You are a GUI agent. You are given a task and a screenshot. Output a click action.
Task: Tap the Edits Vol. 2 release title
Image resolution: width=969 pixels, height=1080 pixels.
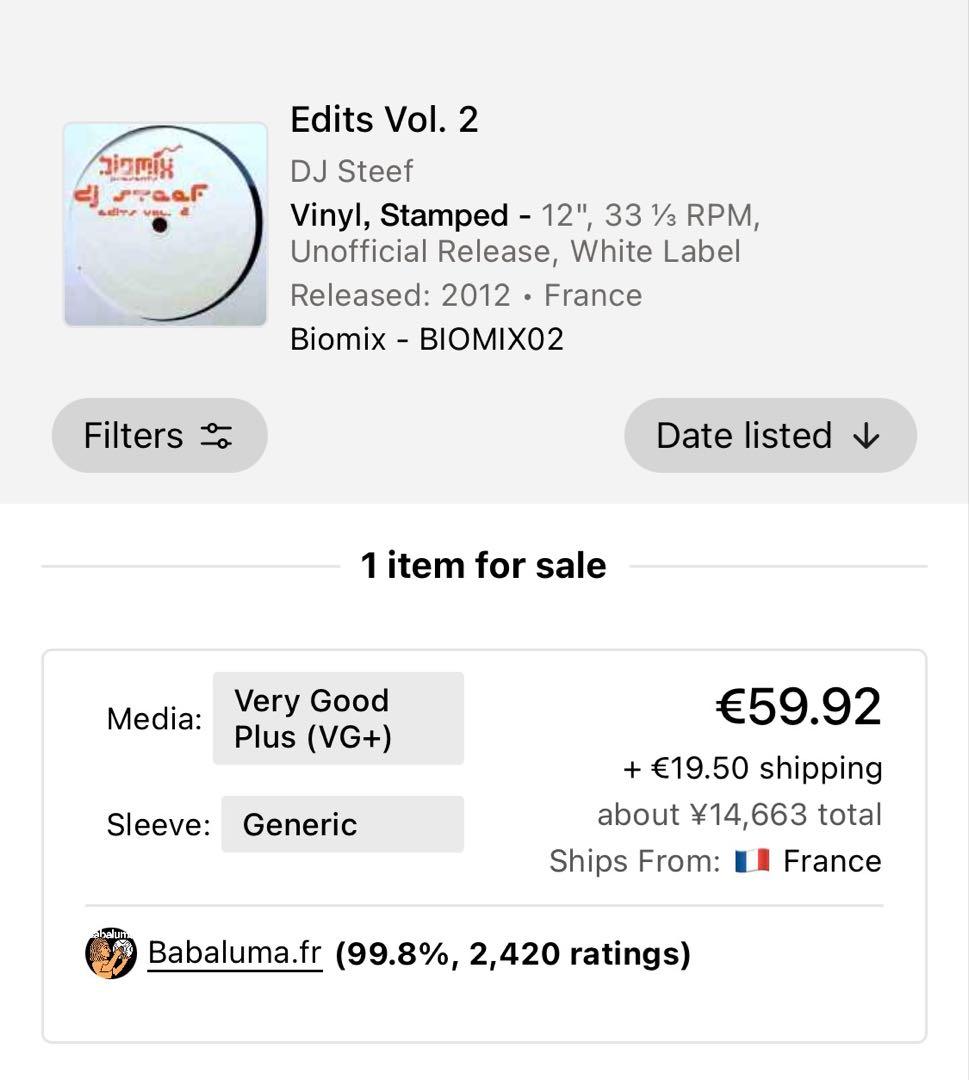pos(384,120)
